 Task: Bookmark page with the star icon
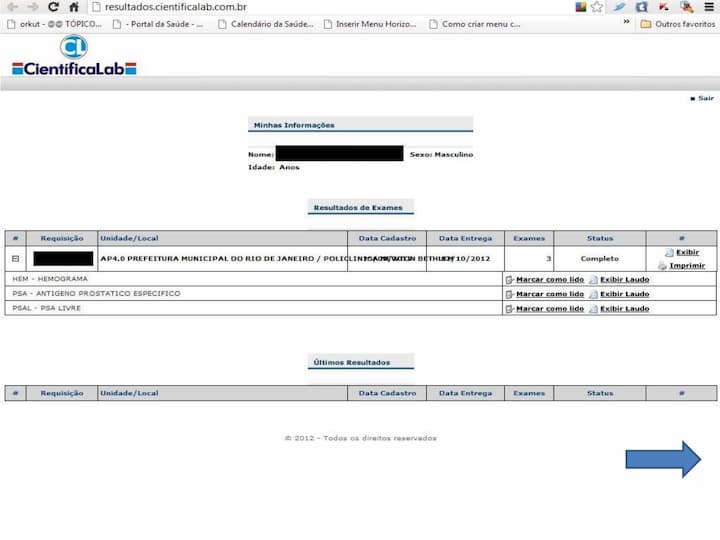[597, 7]
